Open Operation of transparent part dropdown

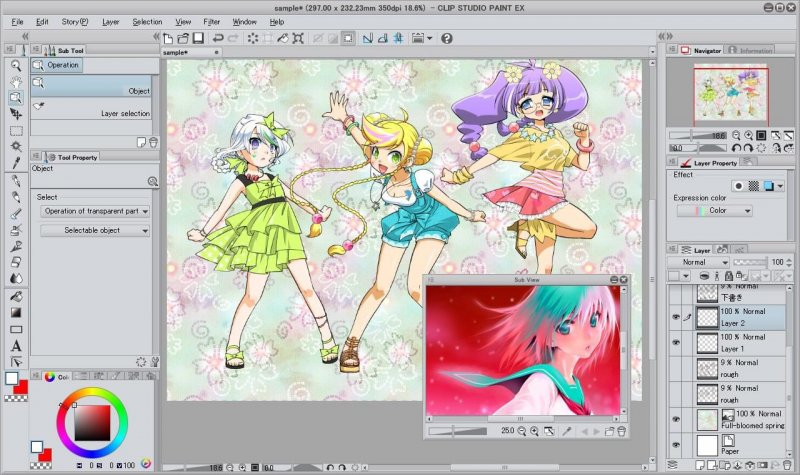[x=95, y=211]
